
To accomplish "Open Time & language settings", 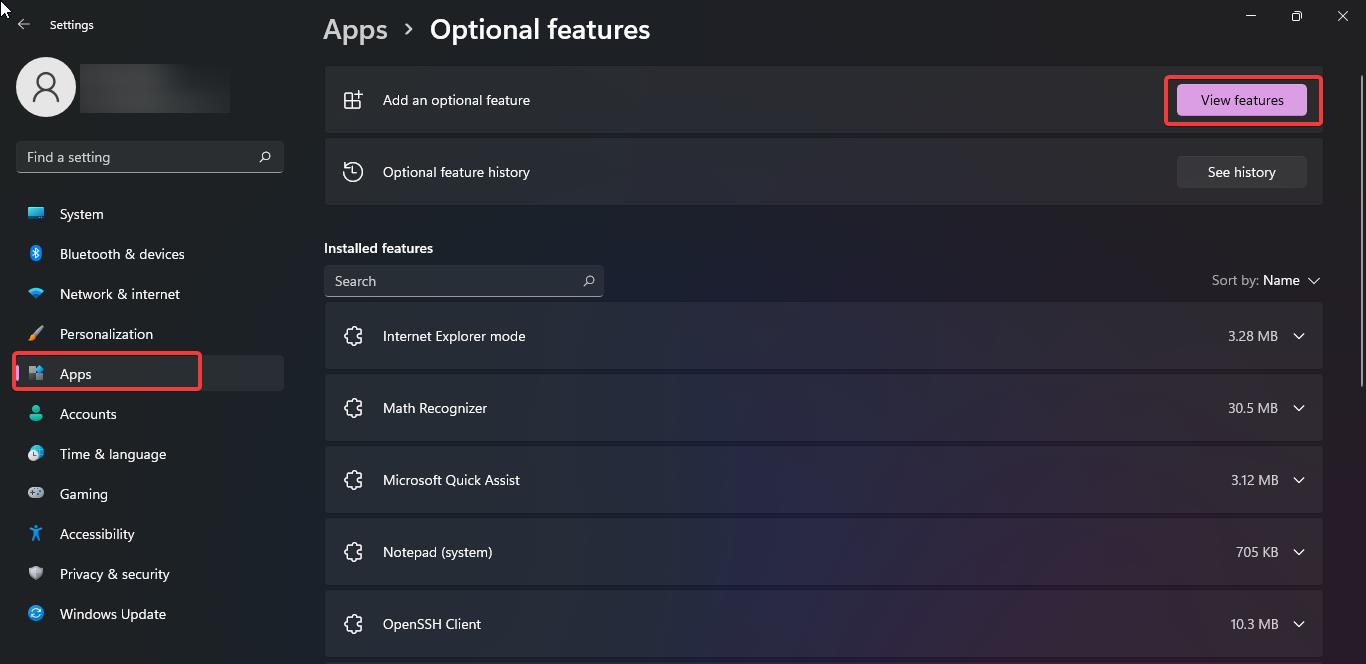I will [x=112, y=454].
